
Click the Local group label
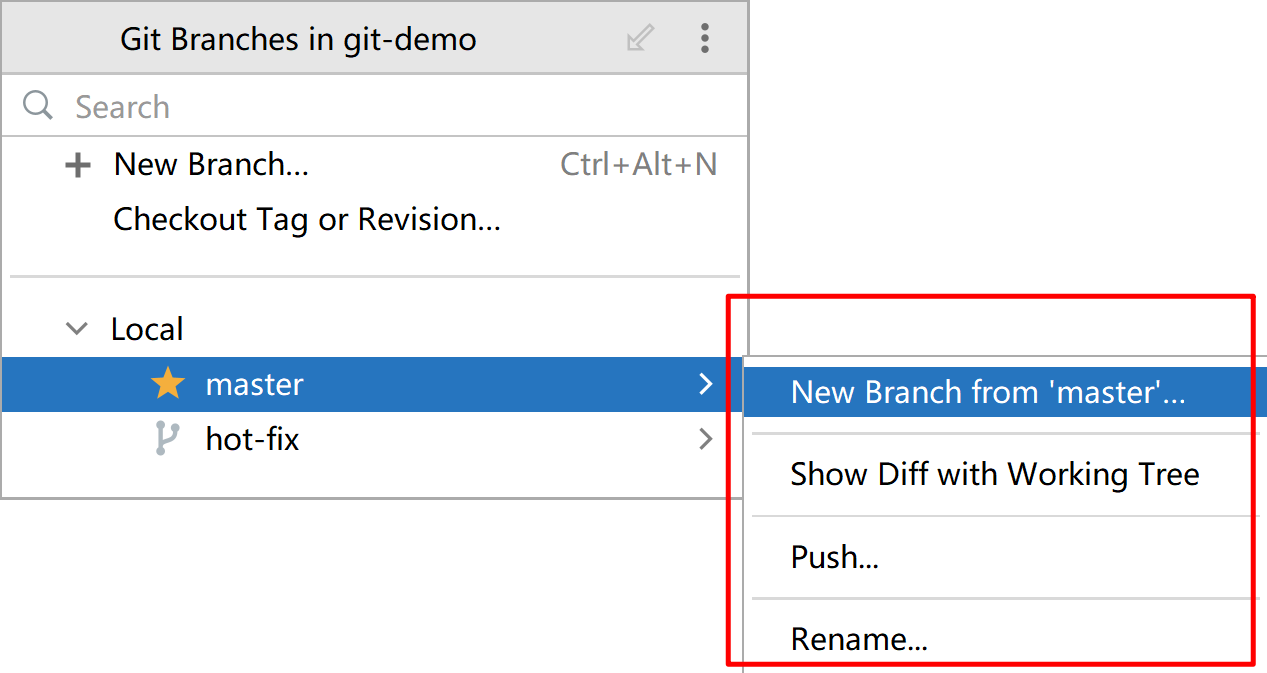(147, 329)
